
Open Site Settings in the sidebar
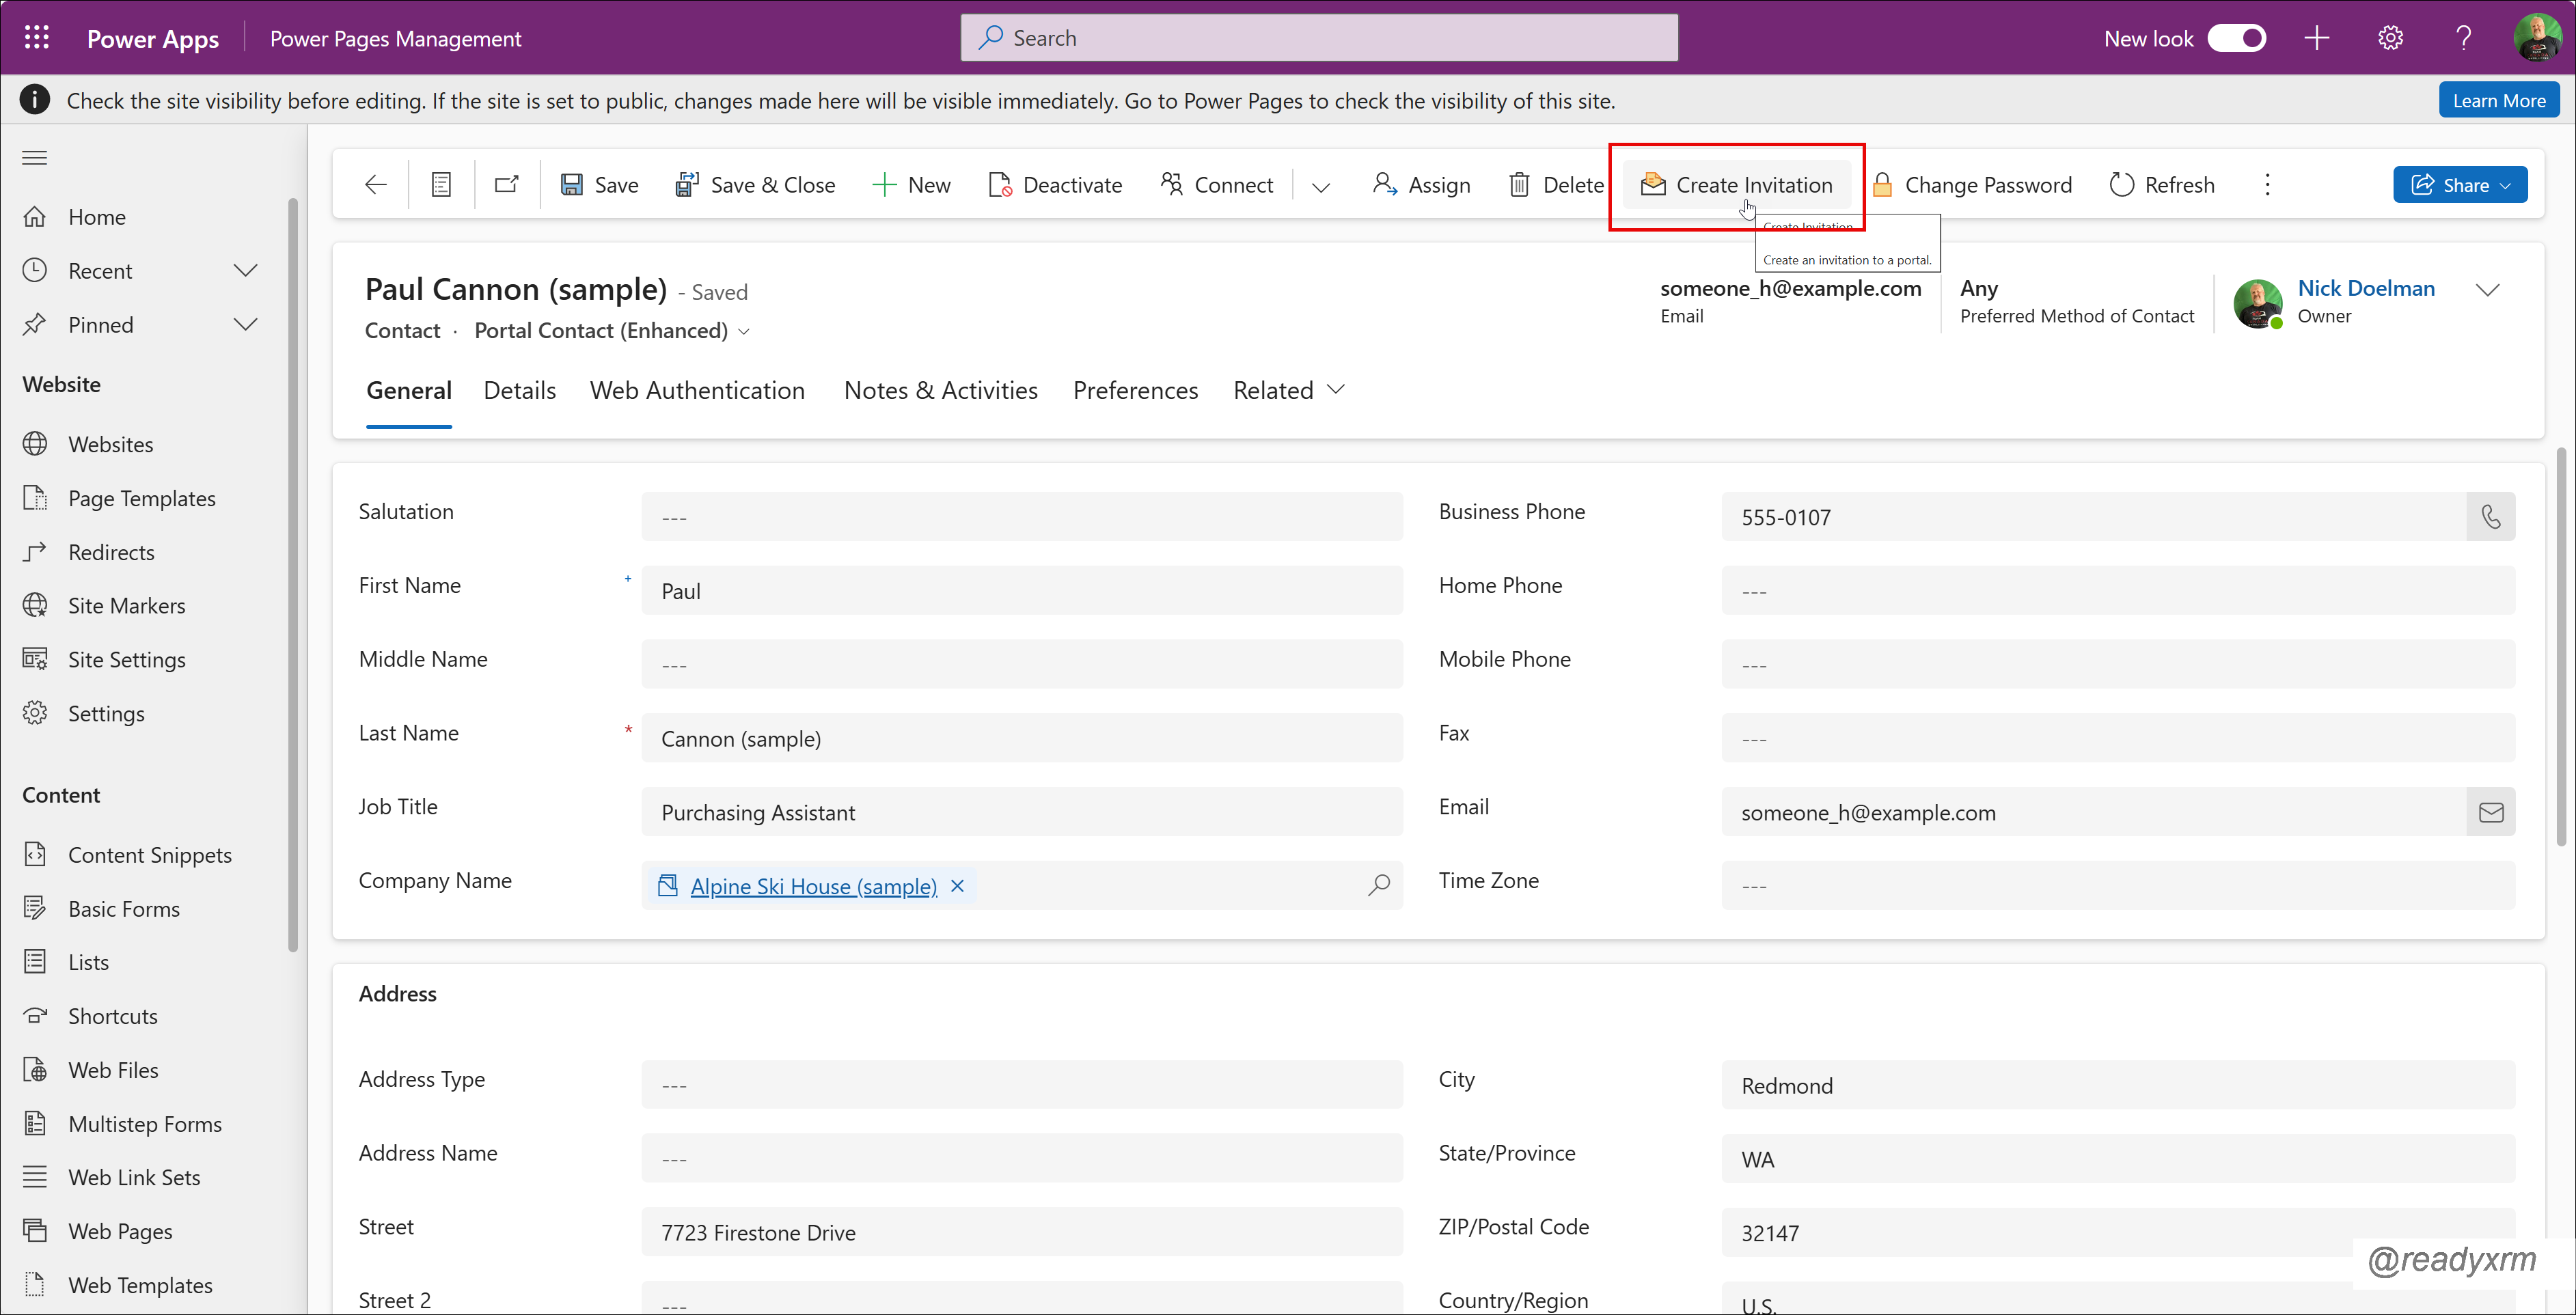tap(126, 659)
